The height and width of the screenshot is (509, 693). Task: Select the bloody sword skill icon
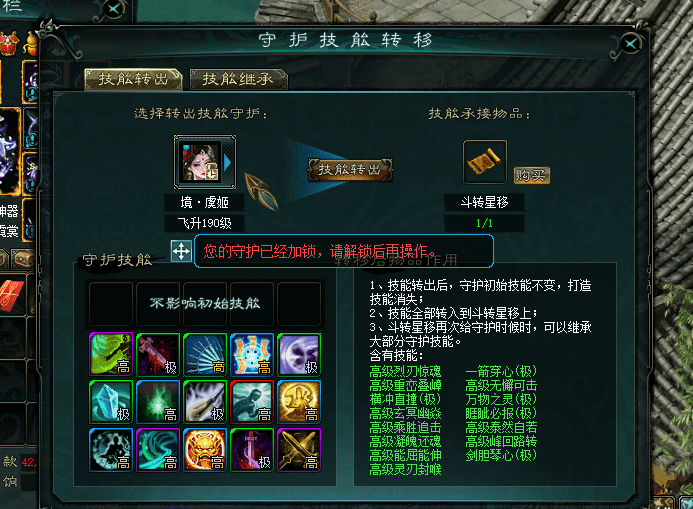click(x=158, y=354)
